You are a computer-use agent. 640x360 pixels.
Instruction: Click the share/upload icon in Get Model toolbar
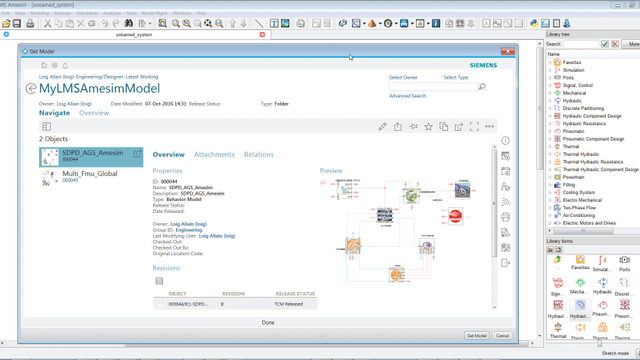(398, 127)
